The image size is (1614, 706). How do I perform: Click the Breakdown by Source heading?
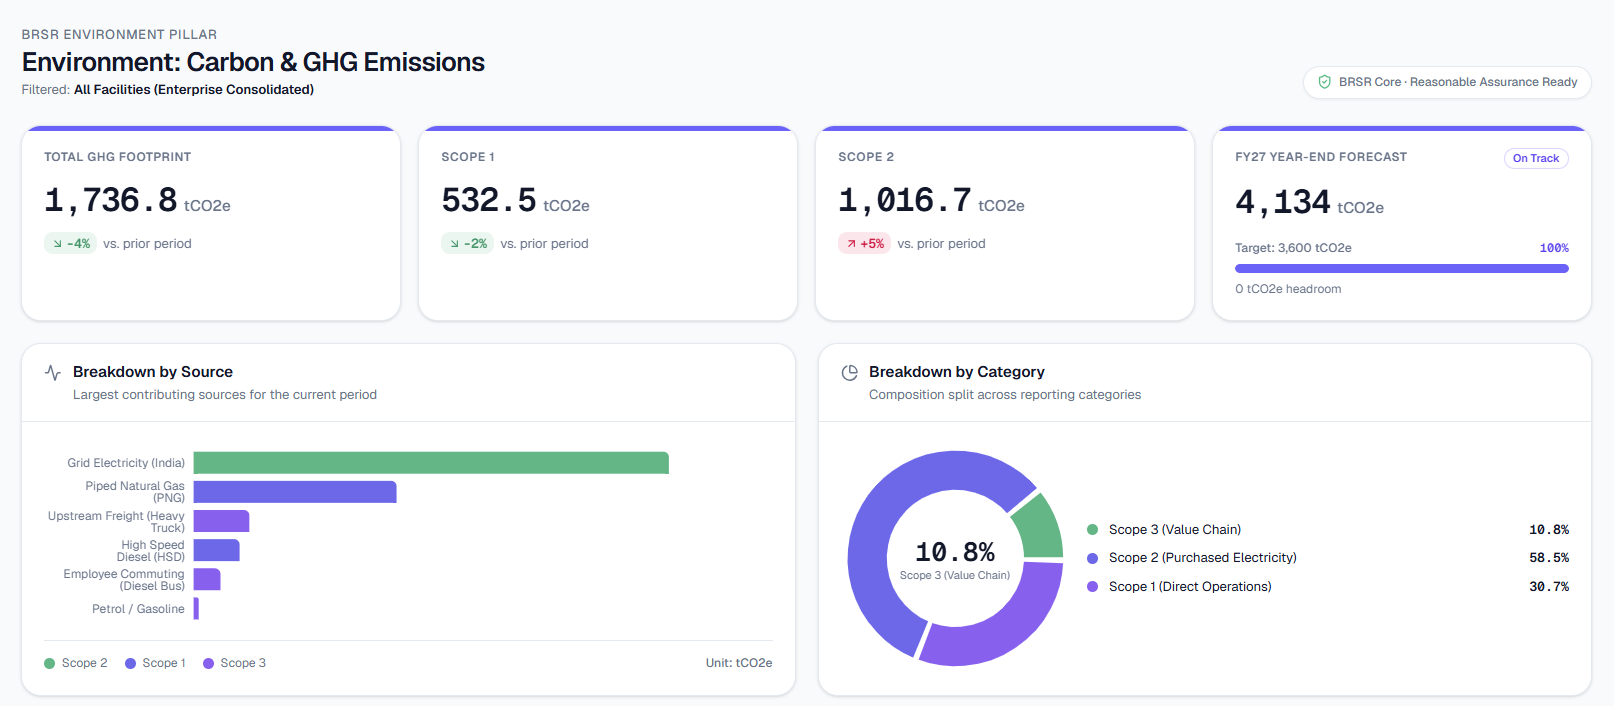tap(153, 372)
